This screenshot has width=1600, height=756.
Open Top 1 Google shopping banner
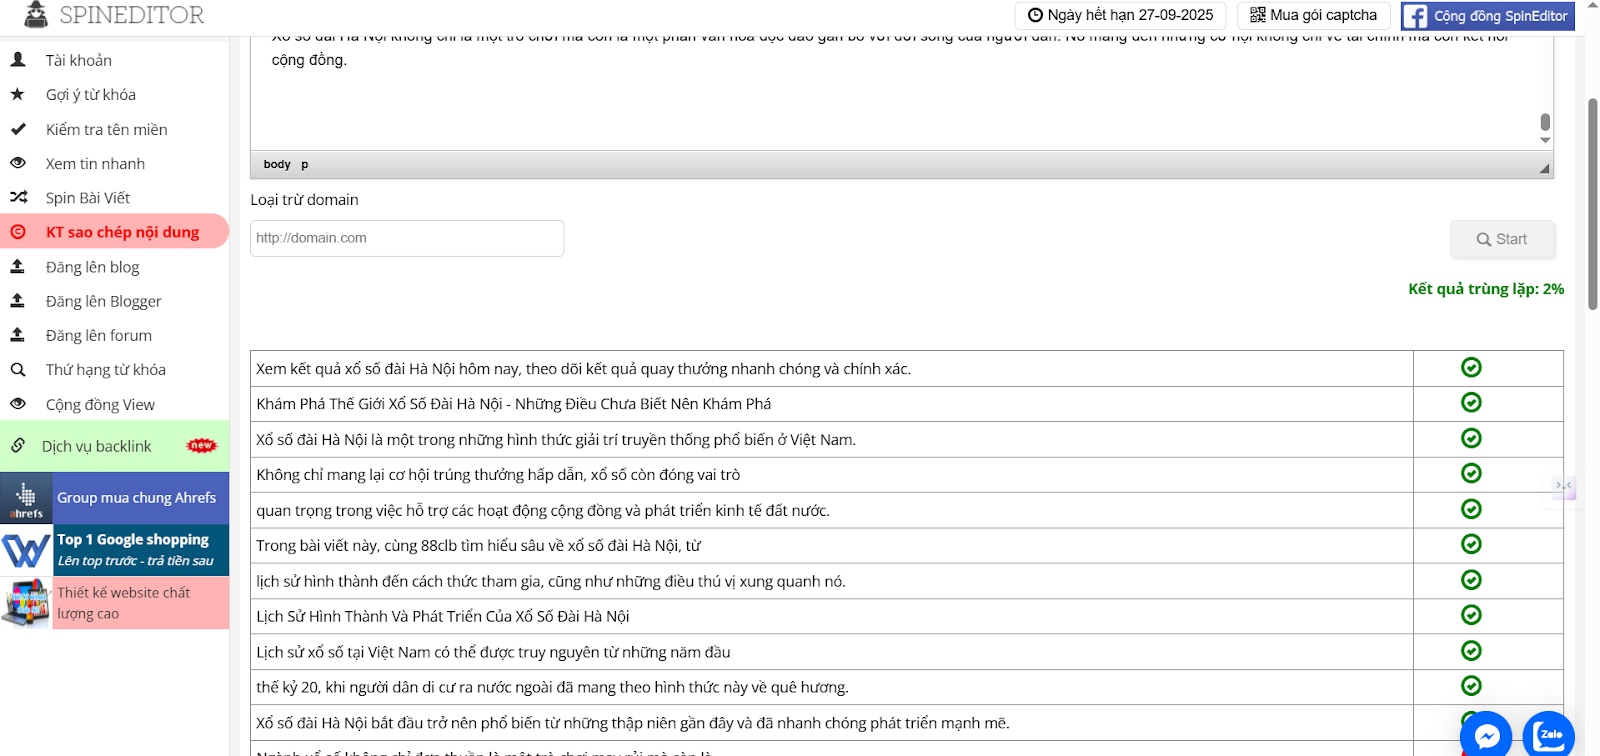115,550
